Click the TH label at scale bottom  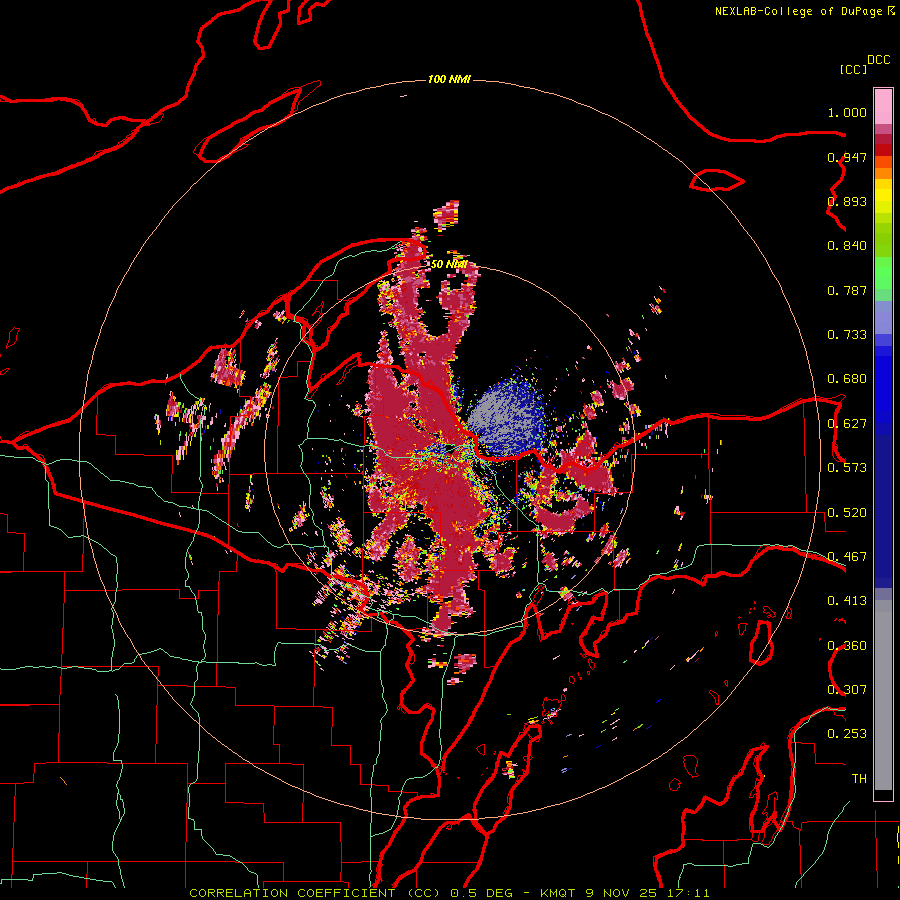point(859,778)
